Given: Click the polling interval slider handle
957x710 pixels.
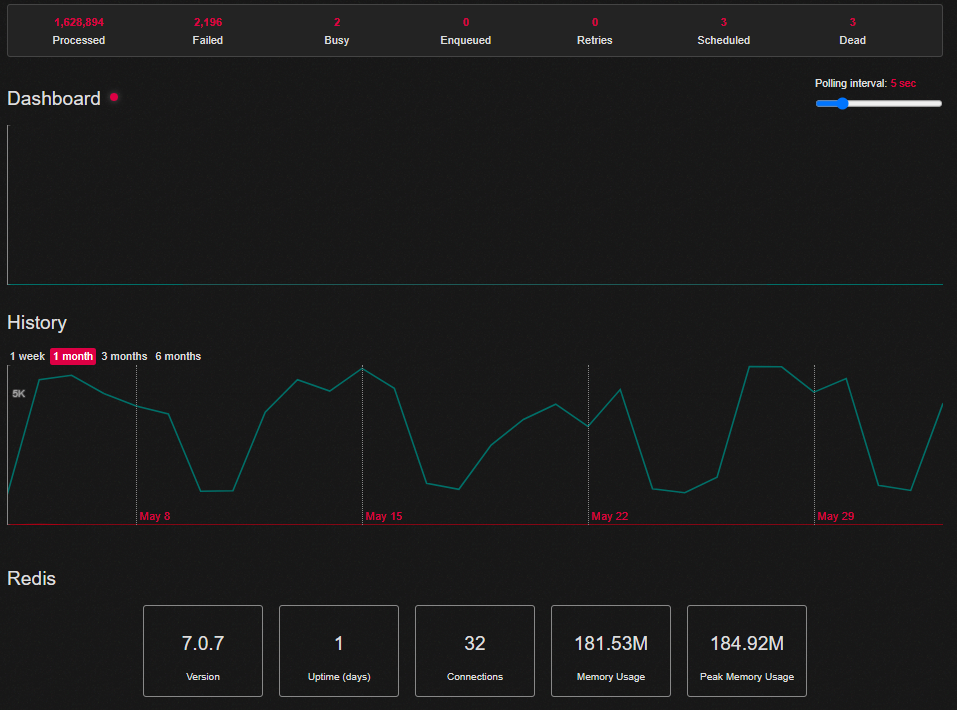Looking at the screenshot, I should [842, 104].
